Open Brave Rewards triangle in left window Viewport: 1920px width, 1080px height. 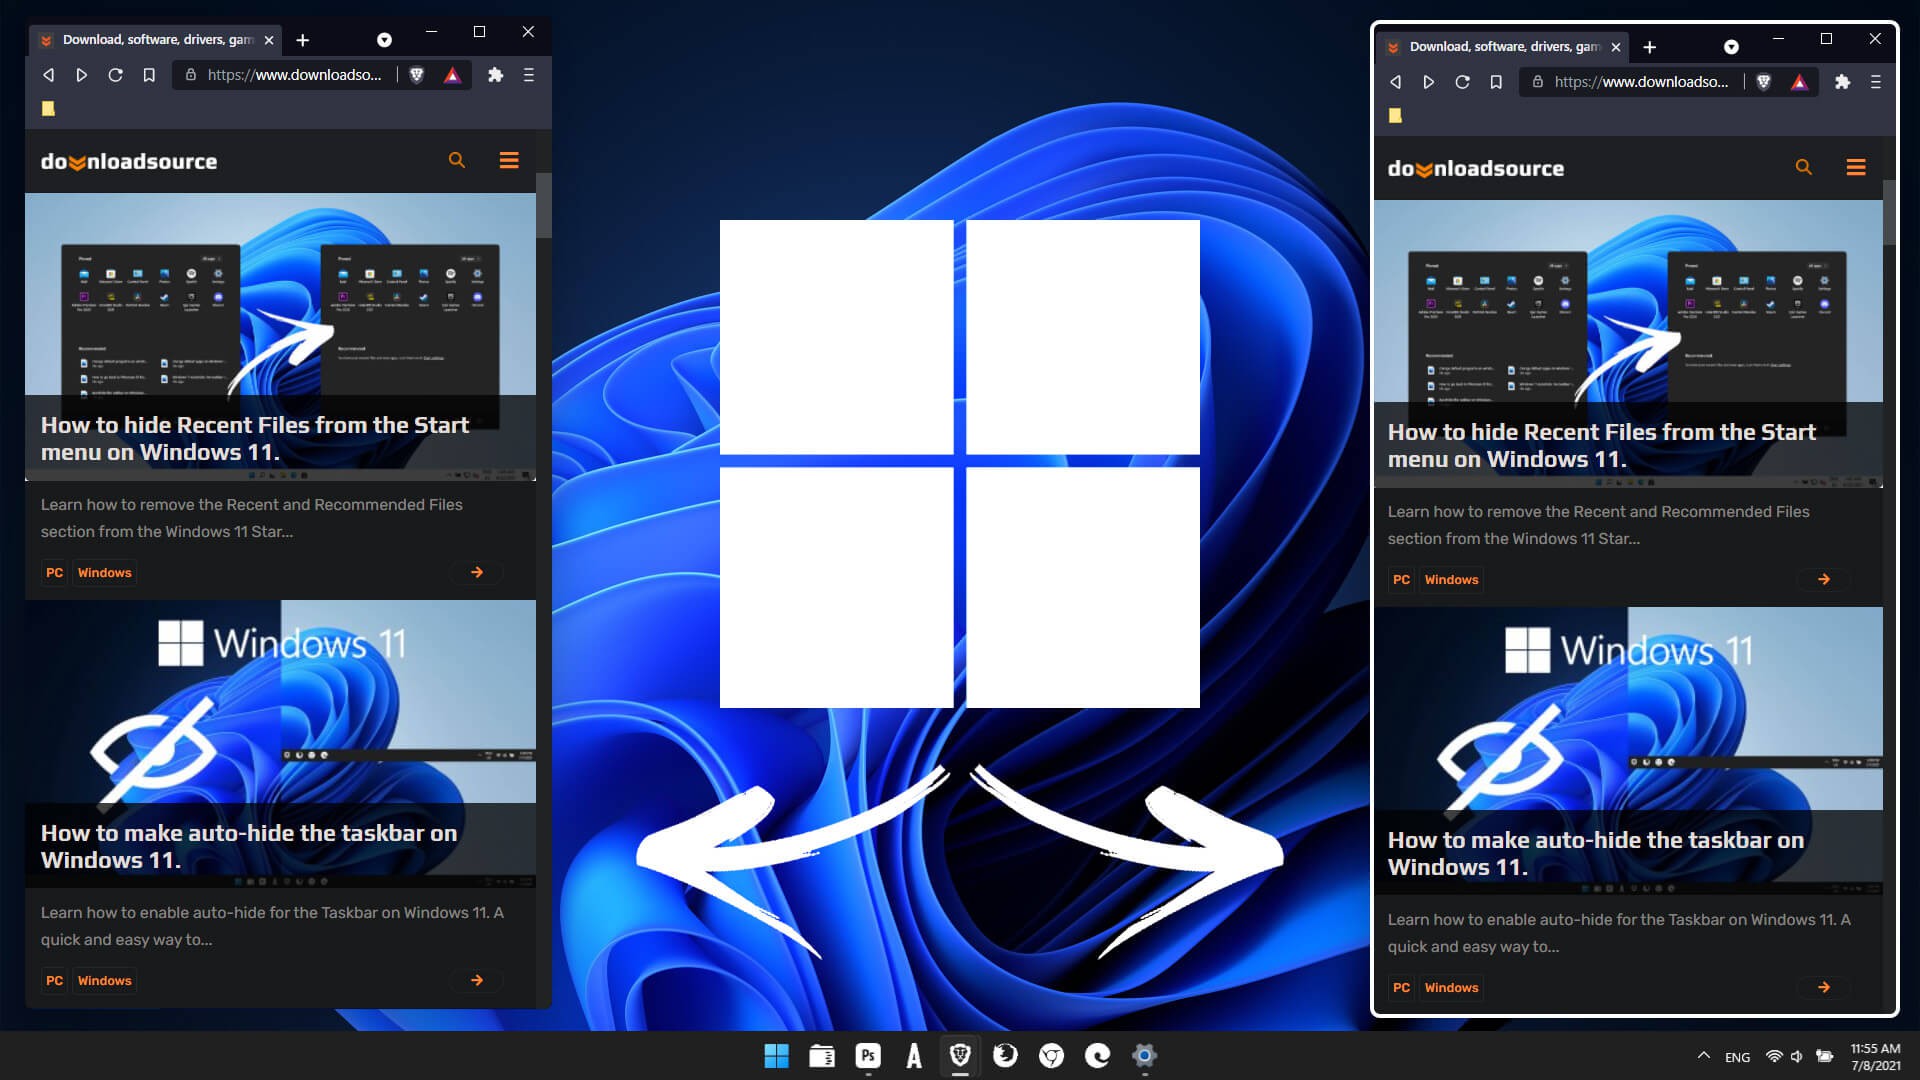point(452,75)
